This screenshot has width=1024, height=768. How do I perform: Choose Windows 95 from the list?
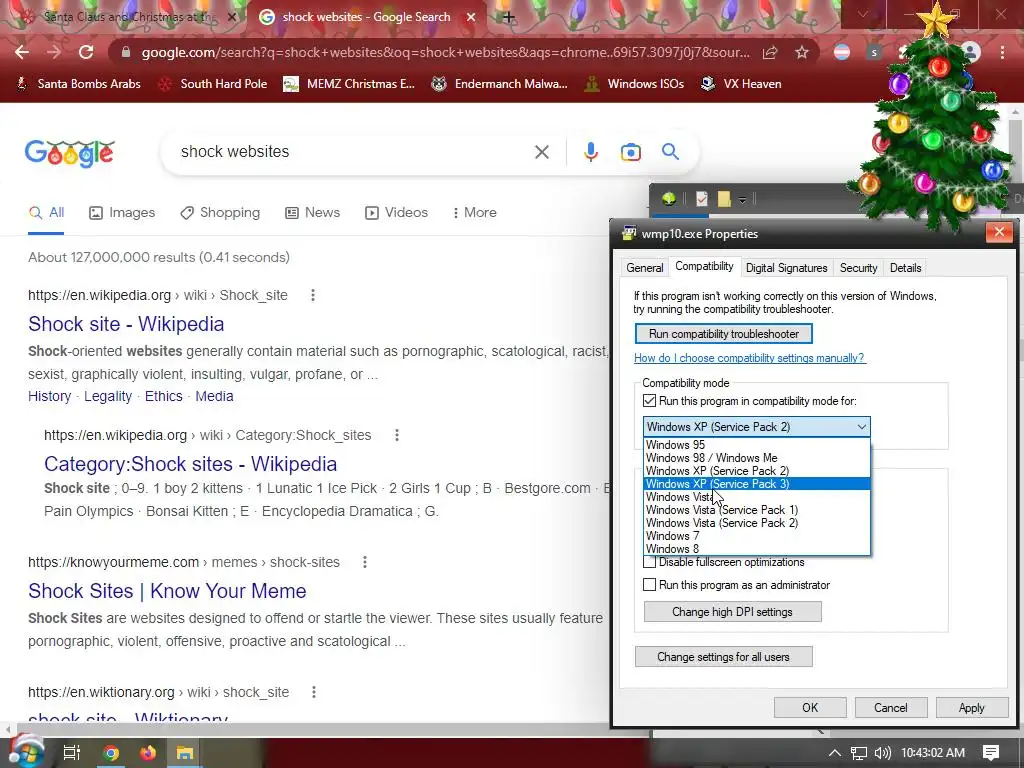pos(757,445)
